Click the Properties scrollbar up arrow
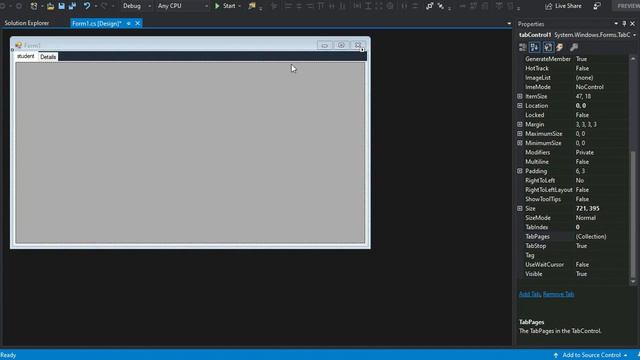Screen dimensions: 640x360 pos(633,59)
